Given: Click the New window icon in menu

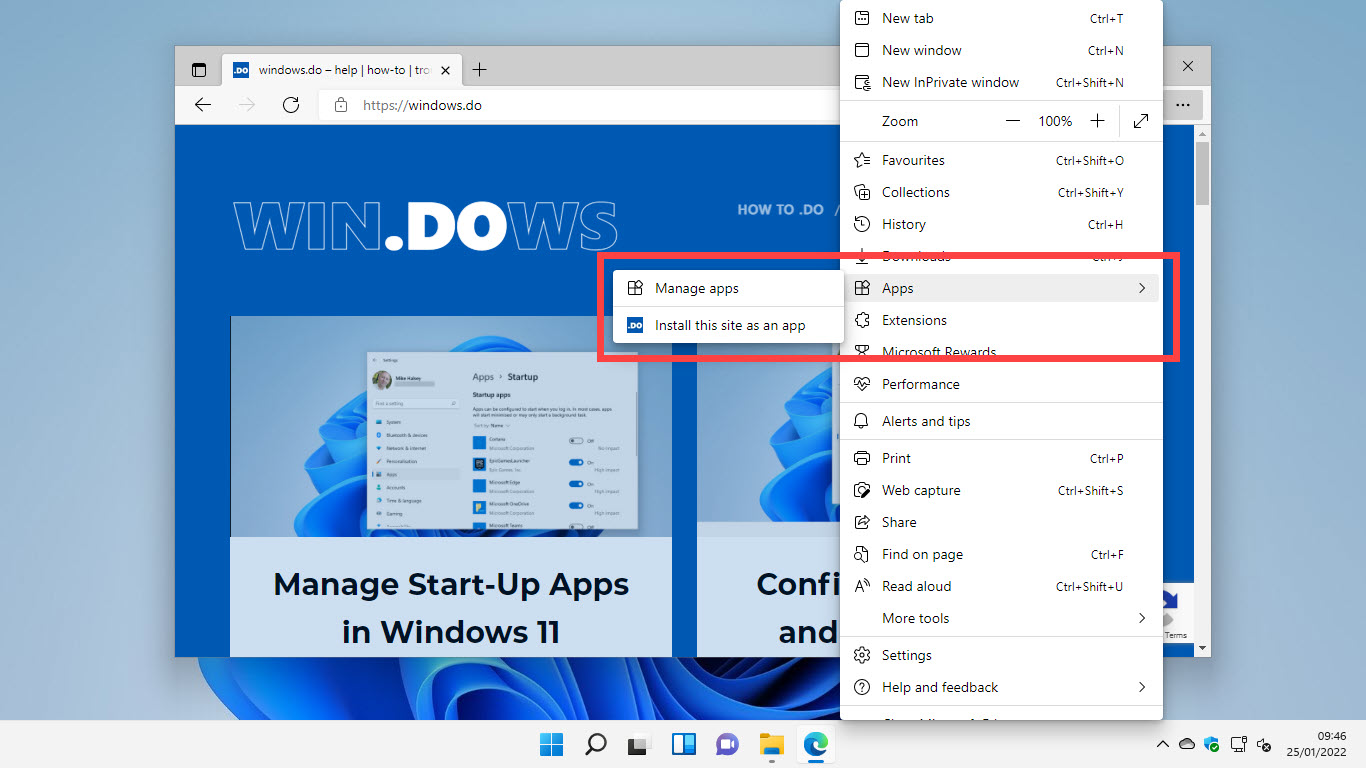Looking at the screenshot, I should [x=862, y=50].
